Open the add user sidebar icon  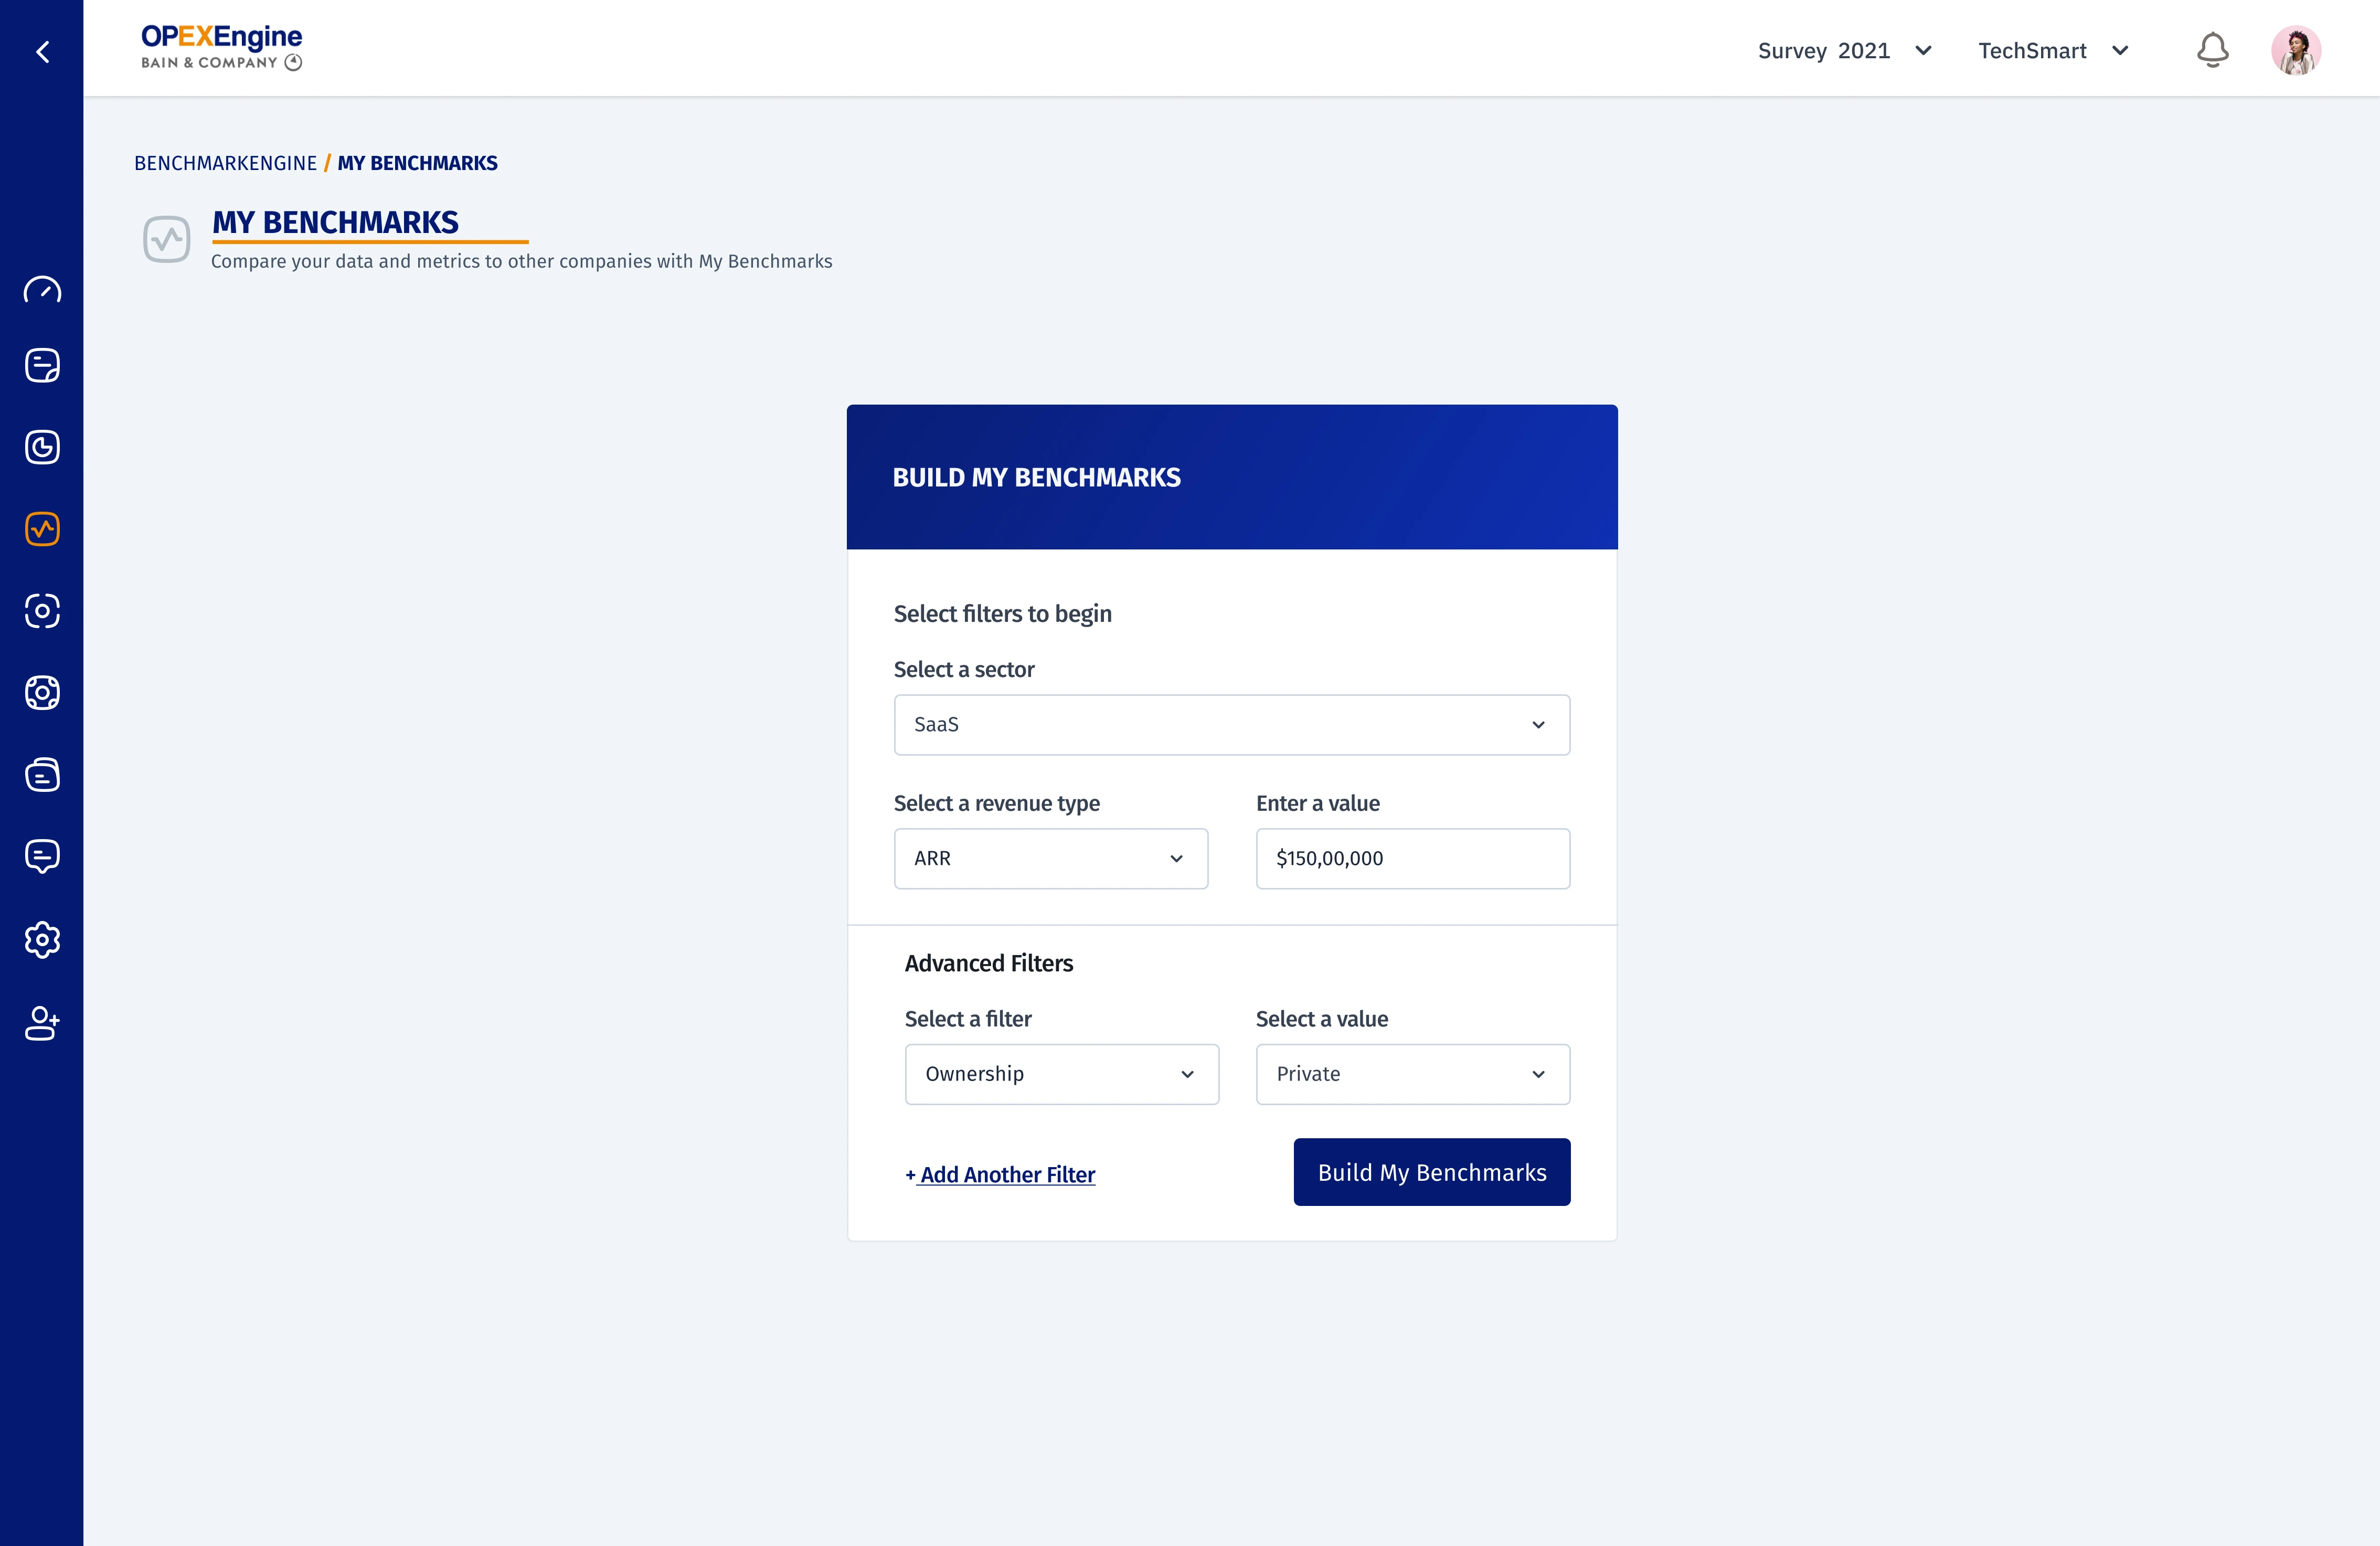[x=42, y=1023]
